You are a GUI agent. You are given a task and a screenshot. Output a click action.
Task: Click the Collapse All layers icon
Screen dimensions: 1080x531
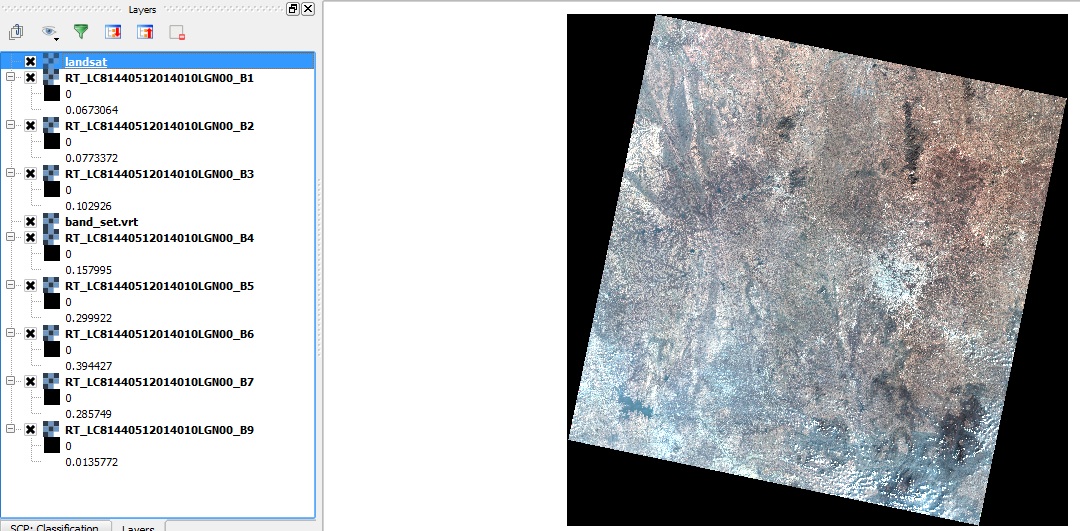(145, 32)
